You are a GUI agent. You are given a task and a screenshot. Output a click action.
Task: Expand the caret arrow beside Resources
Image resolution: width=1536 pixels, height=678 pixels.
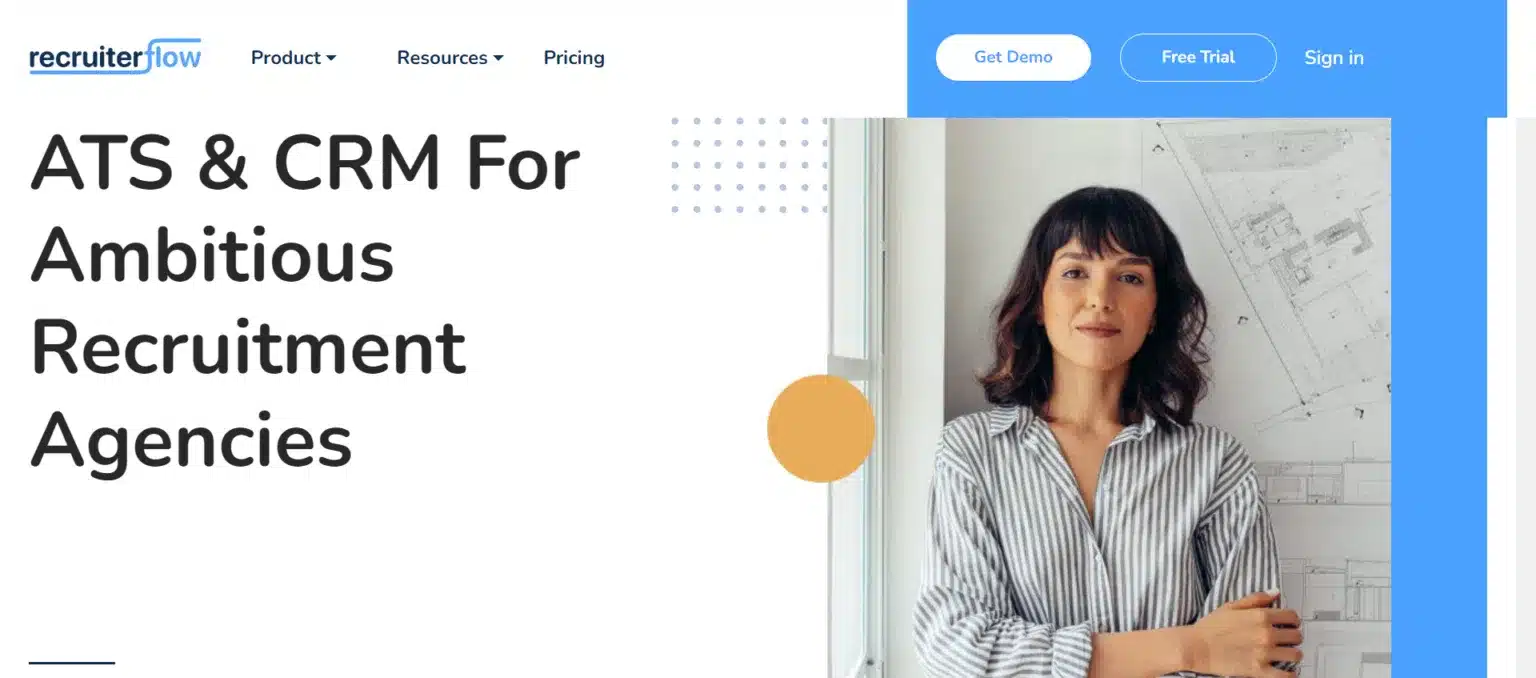pyautogui.click(x=498, y=59)
